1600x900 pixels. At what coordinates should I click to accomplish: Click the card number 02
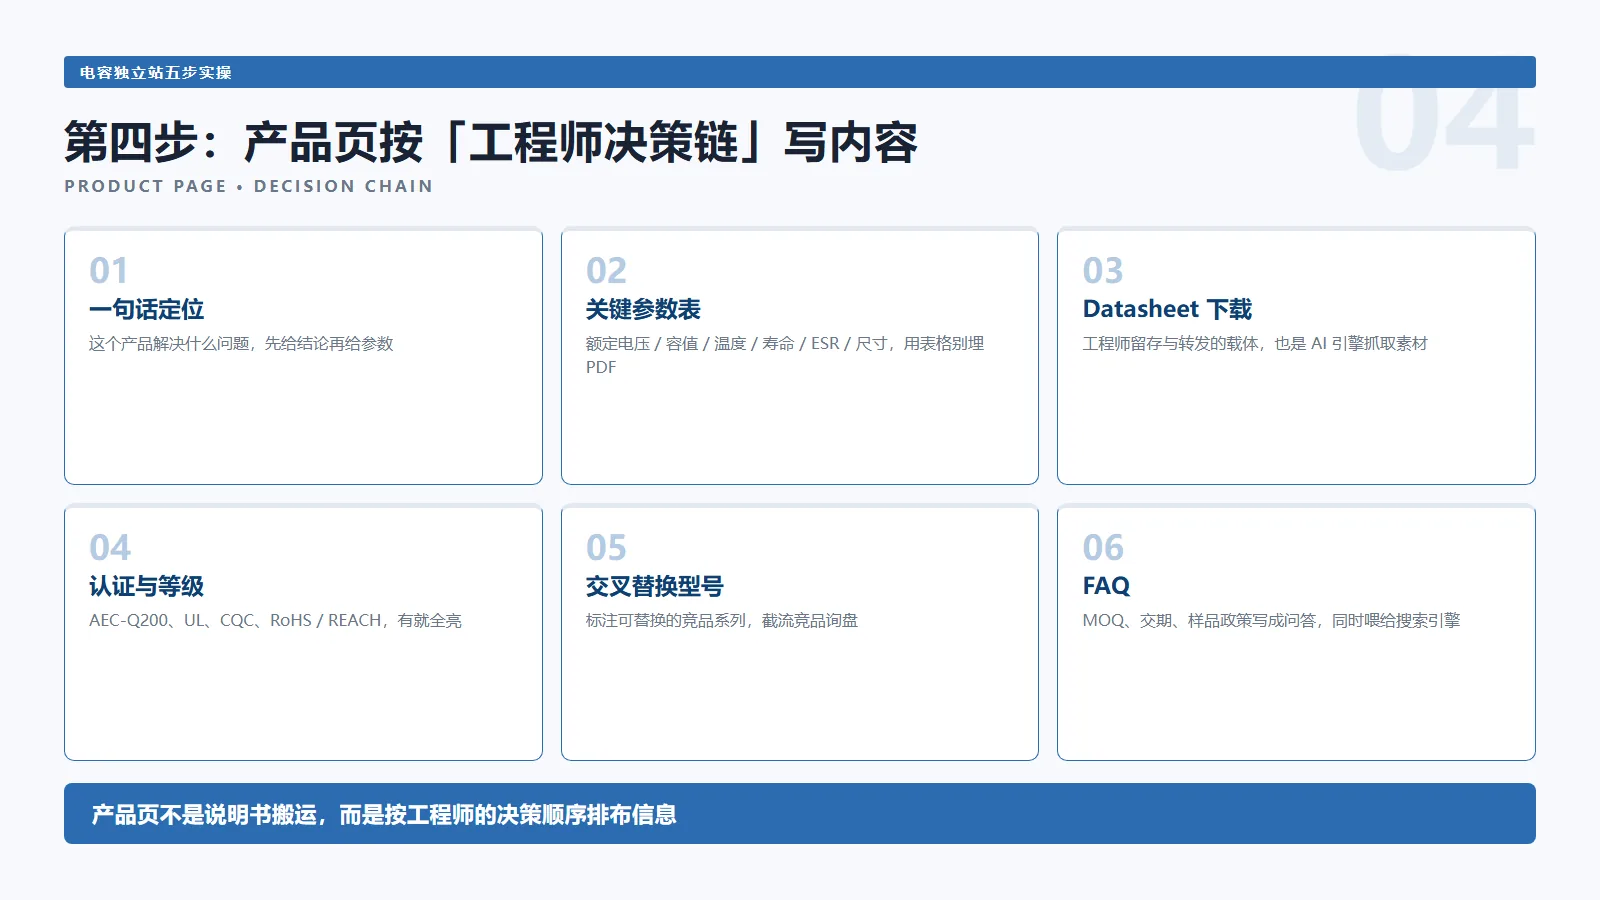(x=606, y=271)
